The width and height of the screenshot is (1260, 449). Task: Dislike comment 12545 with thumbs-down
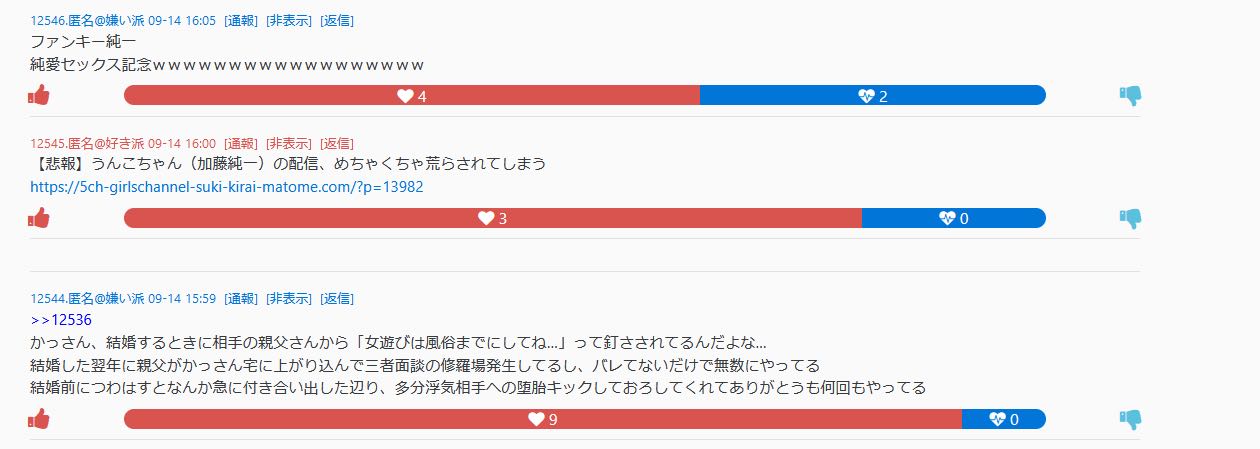pos(1130,218)
